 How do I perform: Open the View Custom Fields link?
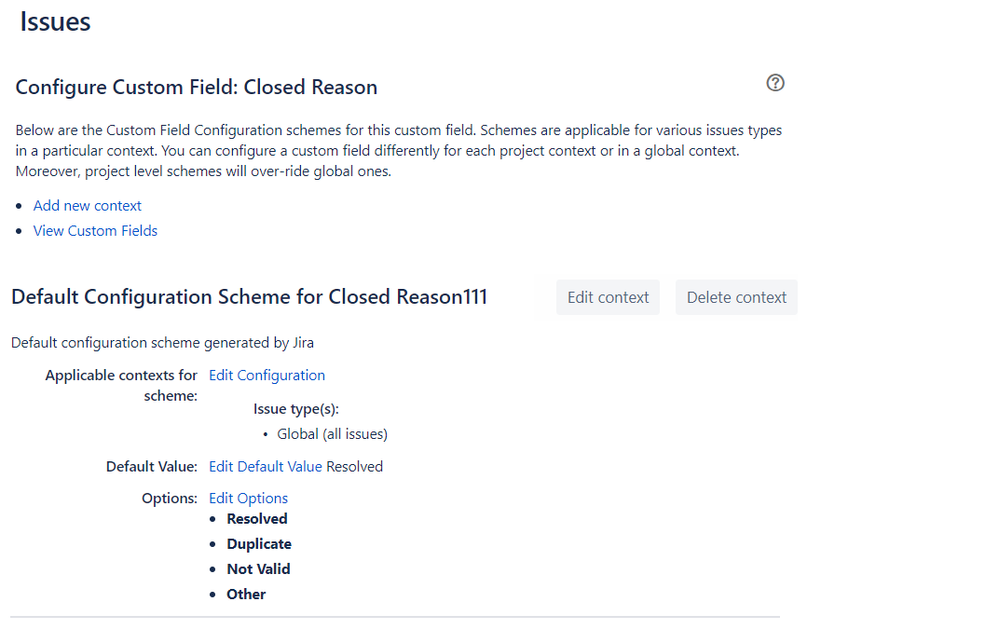point(95,231)
